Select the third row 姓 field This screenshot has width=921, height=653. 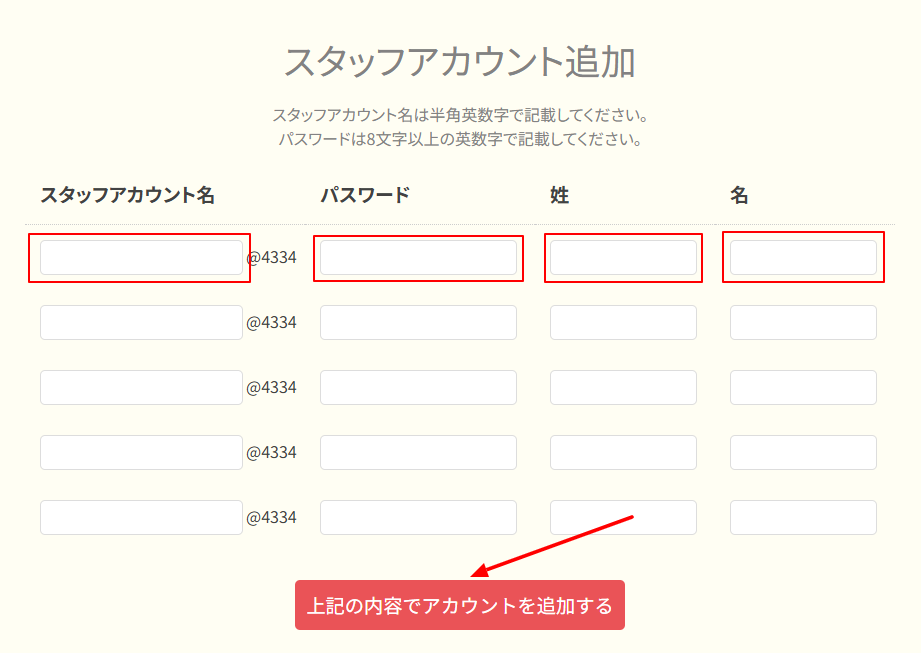tap(623, 388)
